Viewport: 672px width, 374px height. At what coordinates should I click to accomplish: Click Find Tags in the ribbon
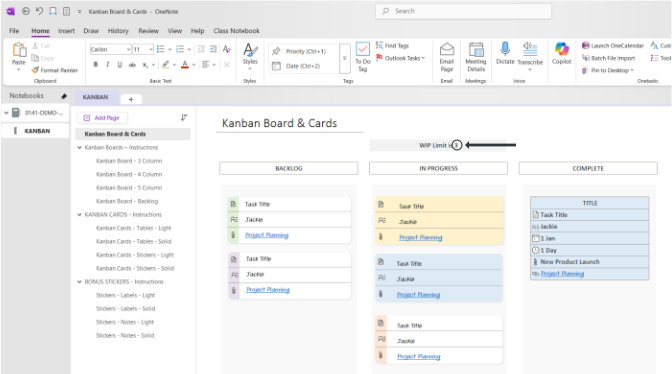(x=393, y=45)
